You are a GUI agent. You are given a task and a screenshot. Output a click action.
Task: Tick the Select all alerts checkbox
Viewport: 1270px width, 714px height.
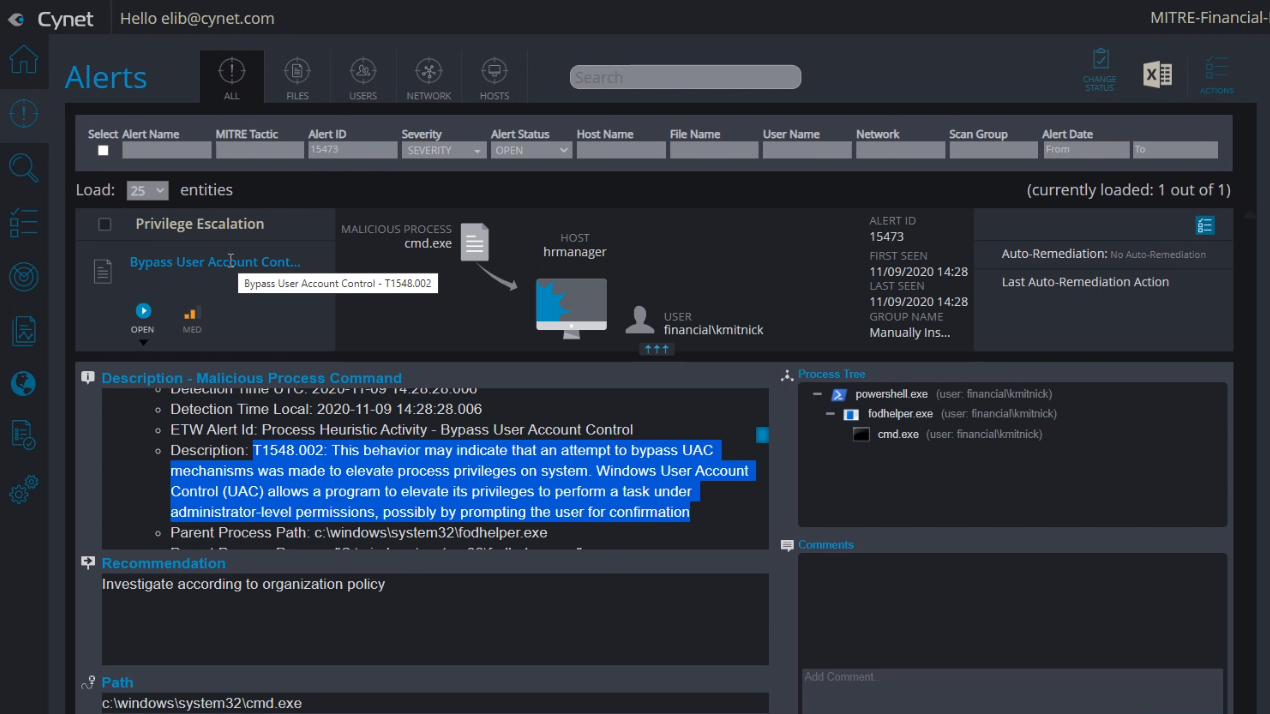click(x=103, y=150)
